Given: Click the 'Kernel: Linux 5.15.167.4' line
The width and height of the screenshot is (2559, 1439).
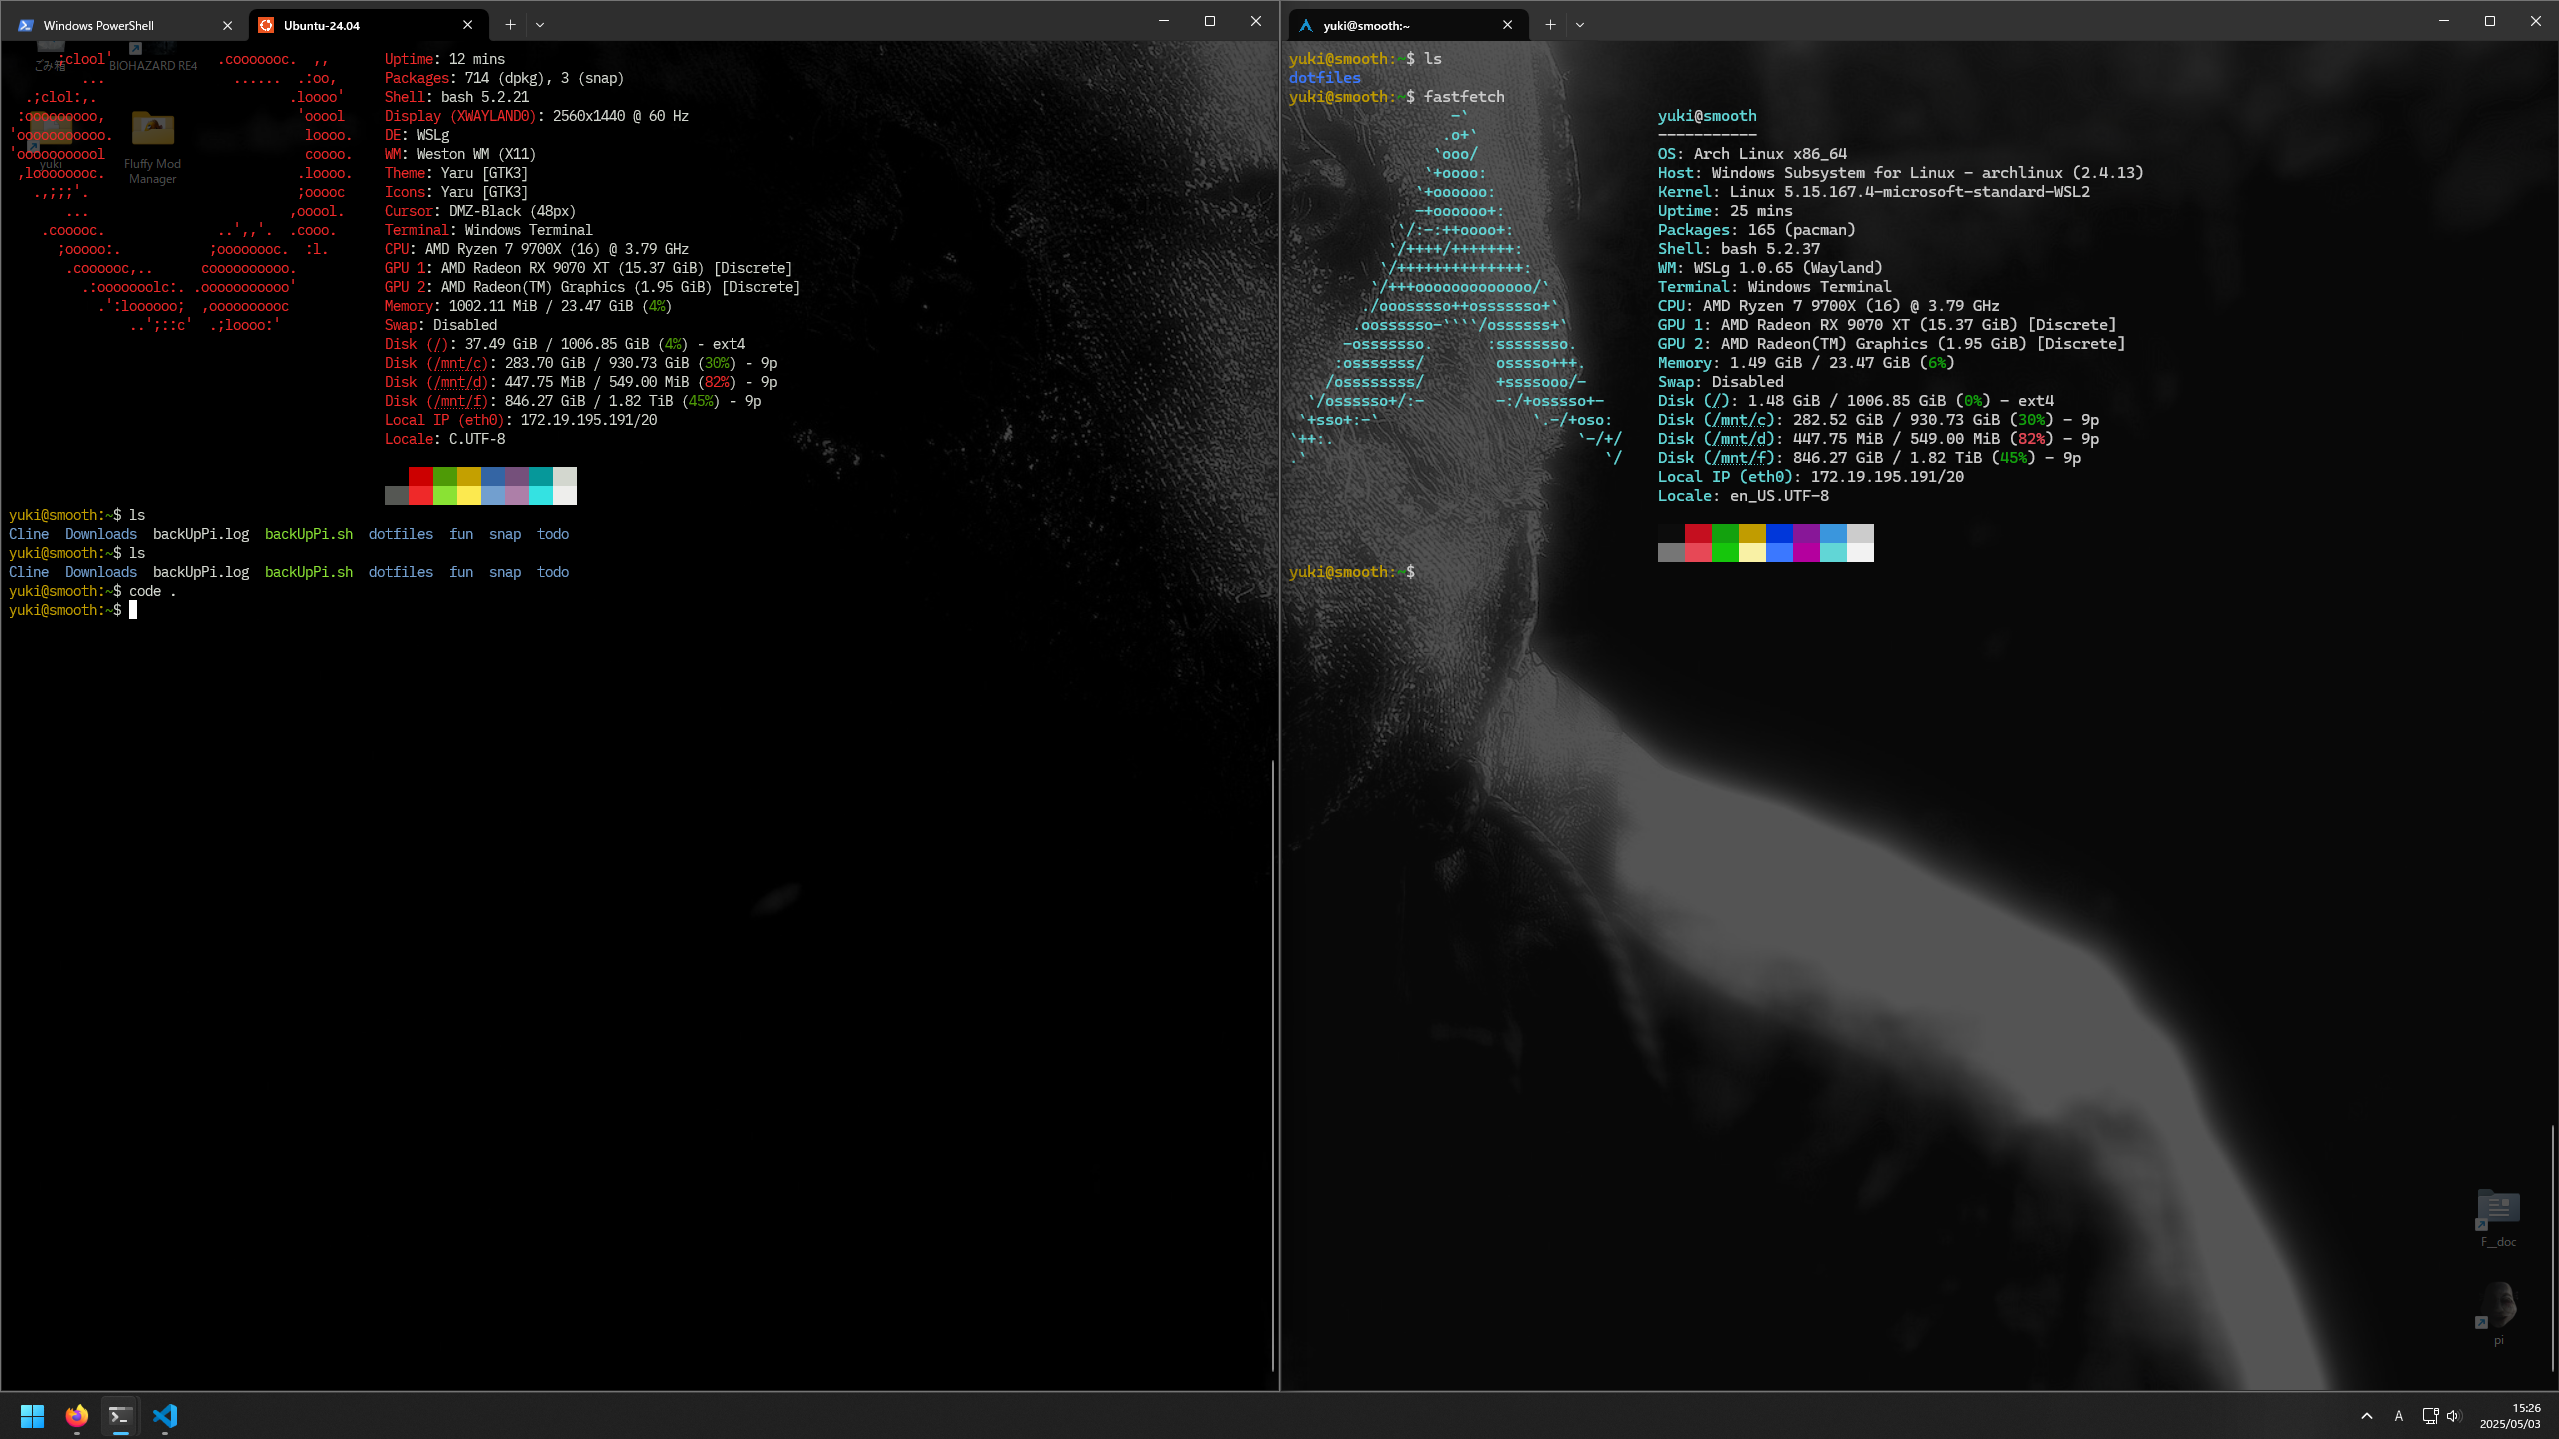Looking at the screenshot, I should tap(1874, 192).
